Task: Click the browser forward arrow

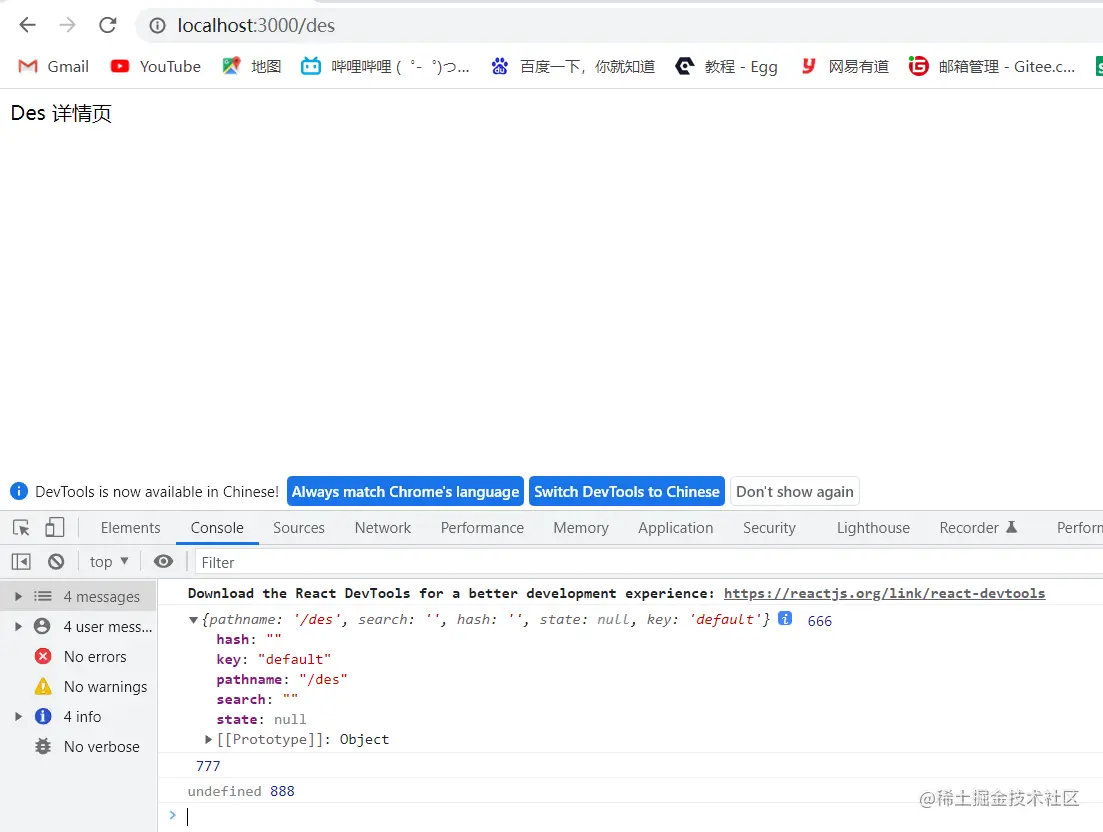Action: [68, 25]
